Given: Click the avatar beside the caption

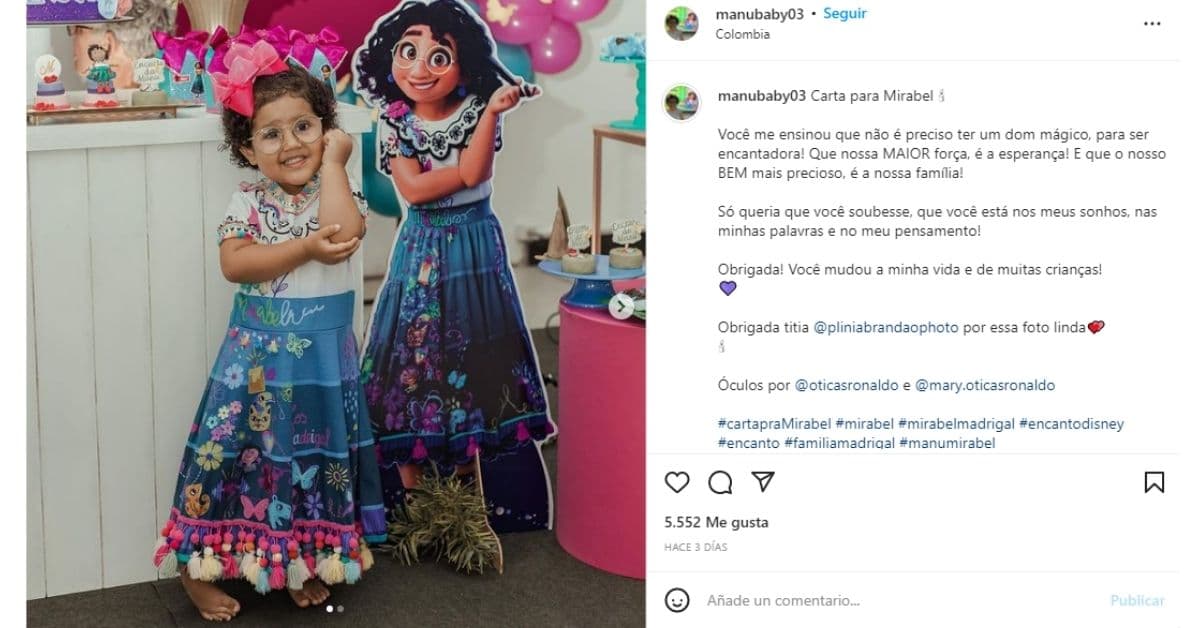Looking at the screenshot, I should click(682, 102).
